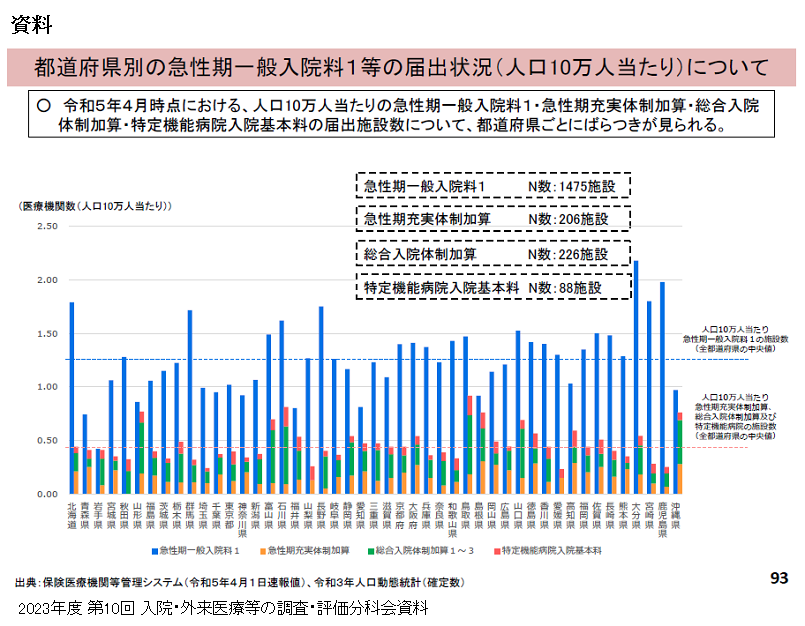Click the orange 急性期充実体制加算 legend swatch
805x626 pixels.
pyautogui.click(x=263, y=551)
